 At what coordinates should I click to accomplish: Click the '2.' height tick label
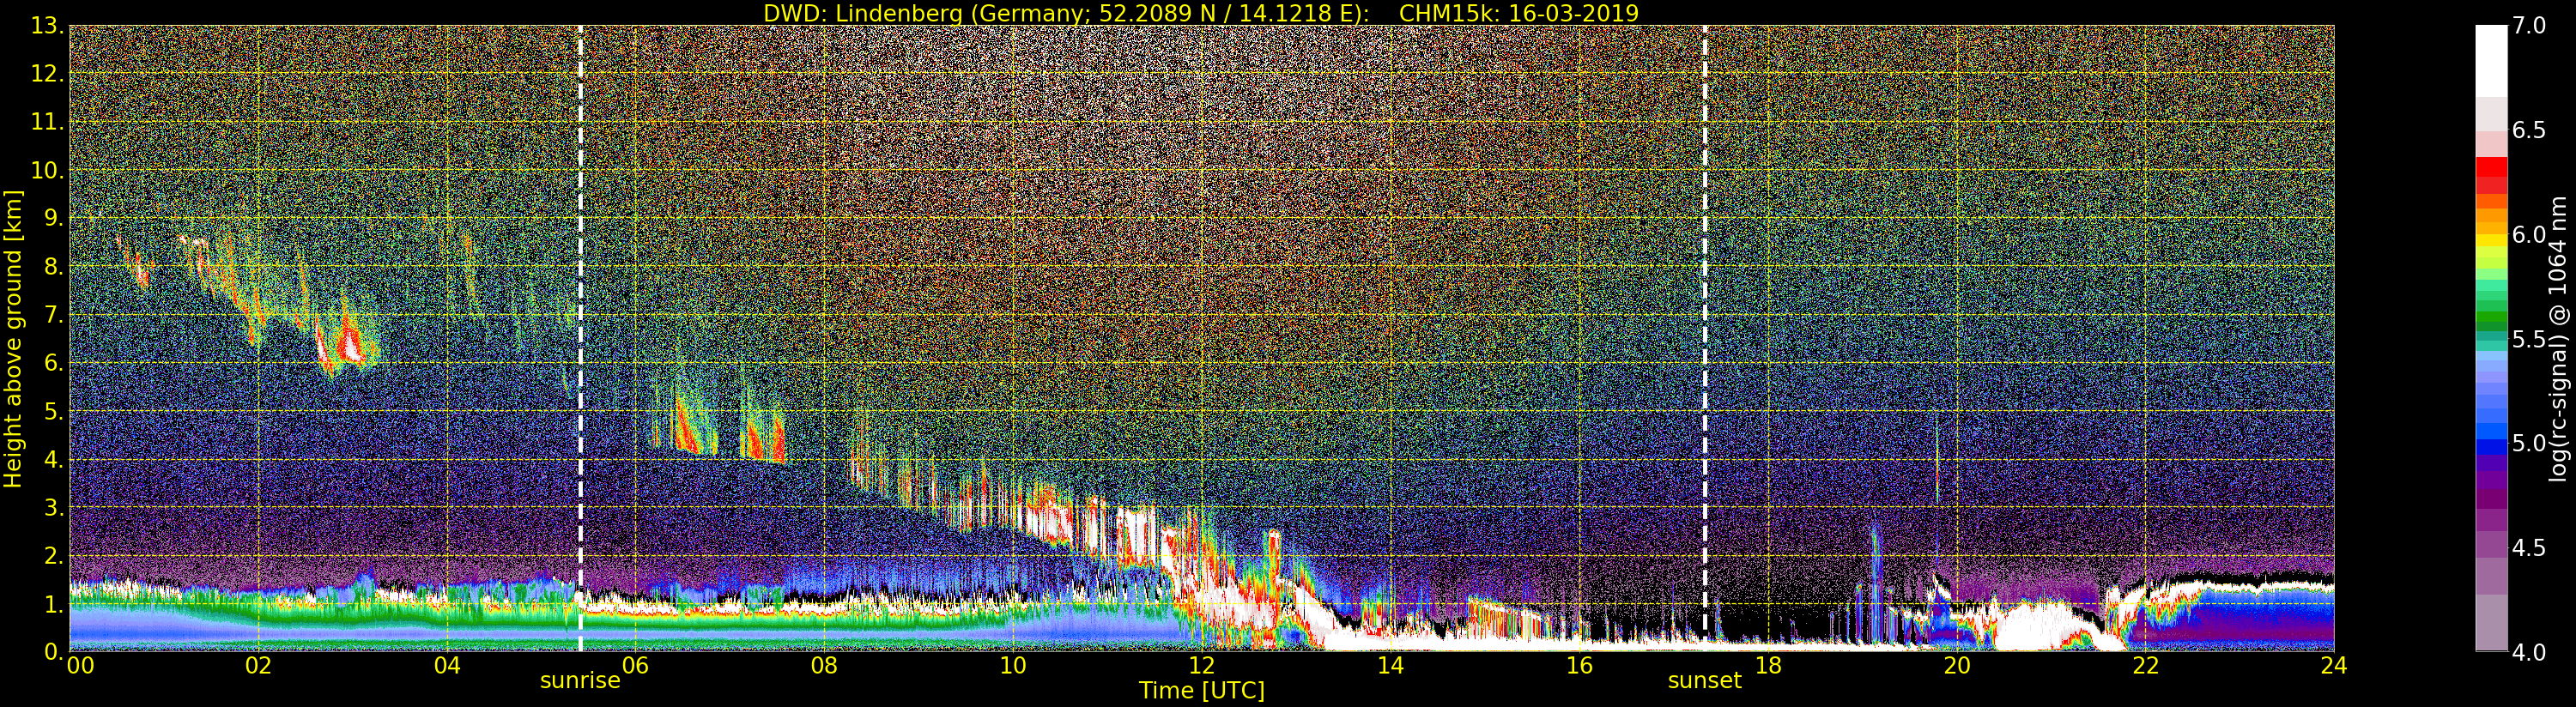[x=54, y=555]
